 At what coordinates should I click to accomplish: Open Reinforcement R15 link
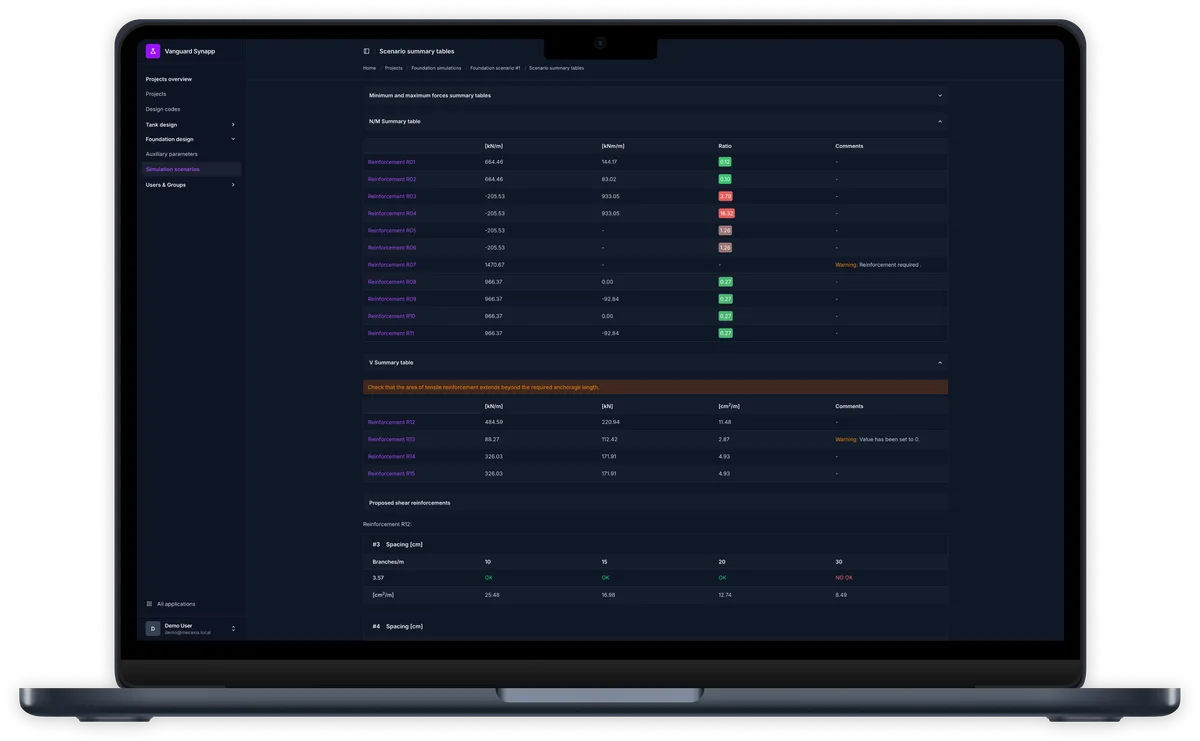(x=391, y=474)
